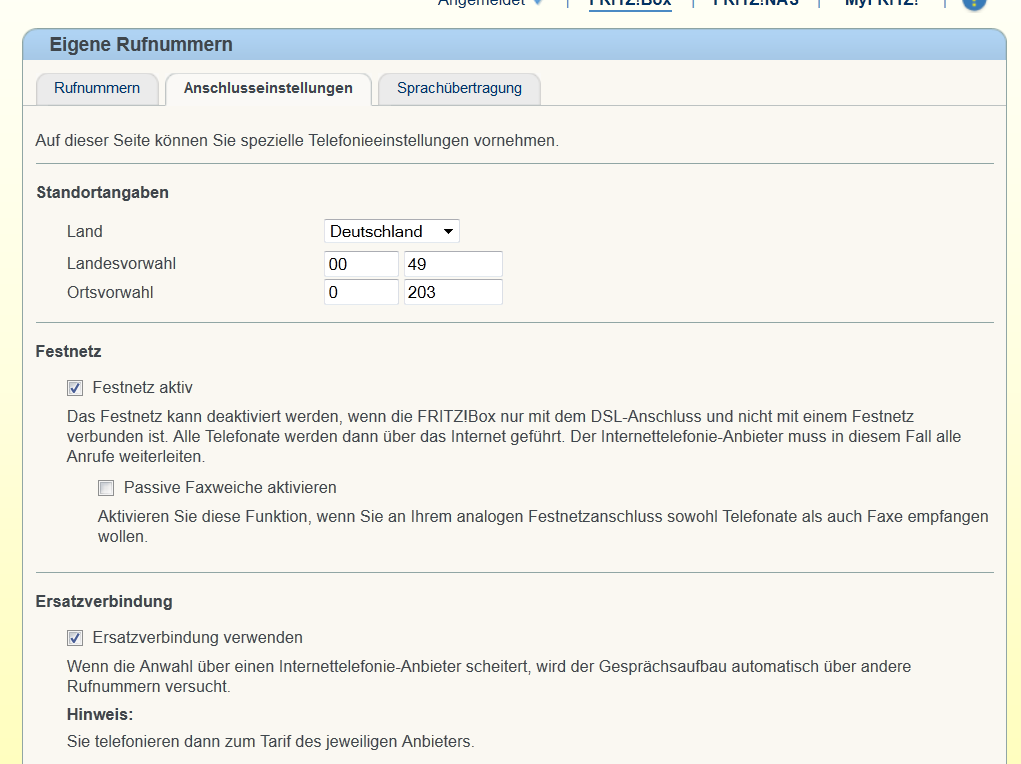
Task: Click the Landesvorwahl field containing 49
Action: pos(453,264)
